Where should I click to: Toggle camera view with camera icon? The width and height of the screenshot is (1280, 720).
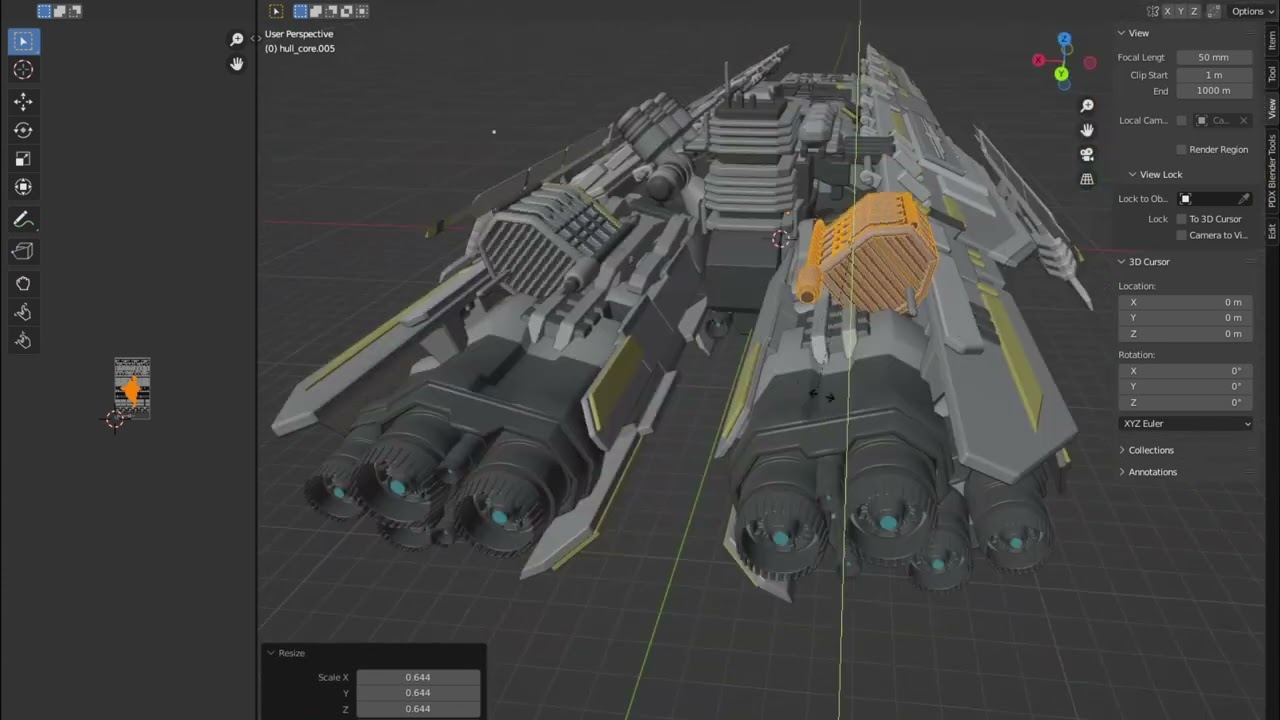coord(1087,154)
